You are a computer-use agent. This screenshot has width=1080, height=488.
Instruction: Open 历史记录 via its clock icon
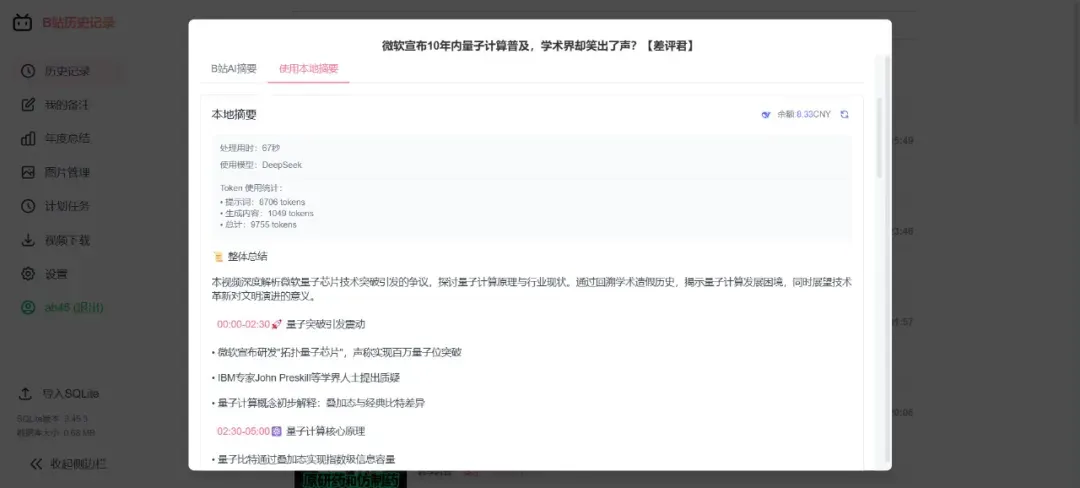pos(28,71)
